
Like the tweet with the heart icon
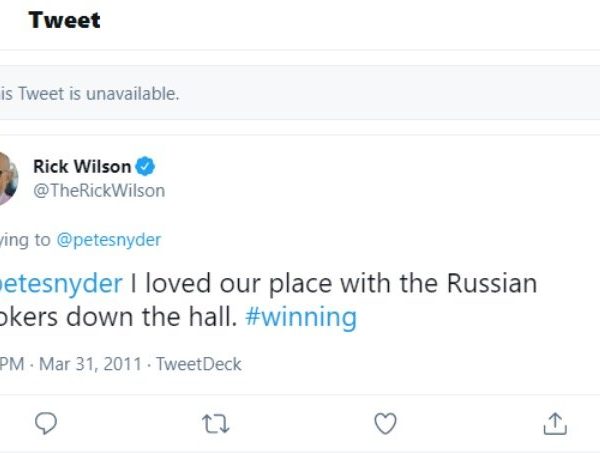click(385, 424)
